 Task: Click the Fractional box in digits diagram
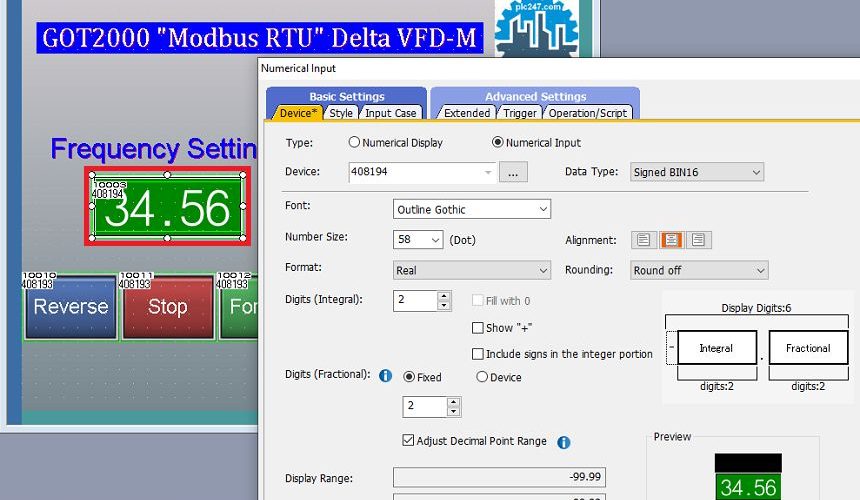tap(808, 348)
